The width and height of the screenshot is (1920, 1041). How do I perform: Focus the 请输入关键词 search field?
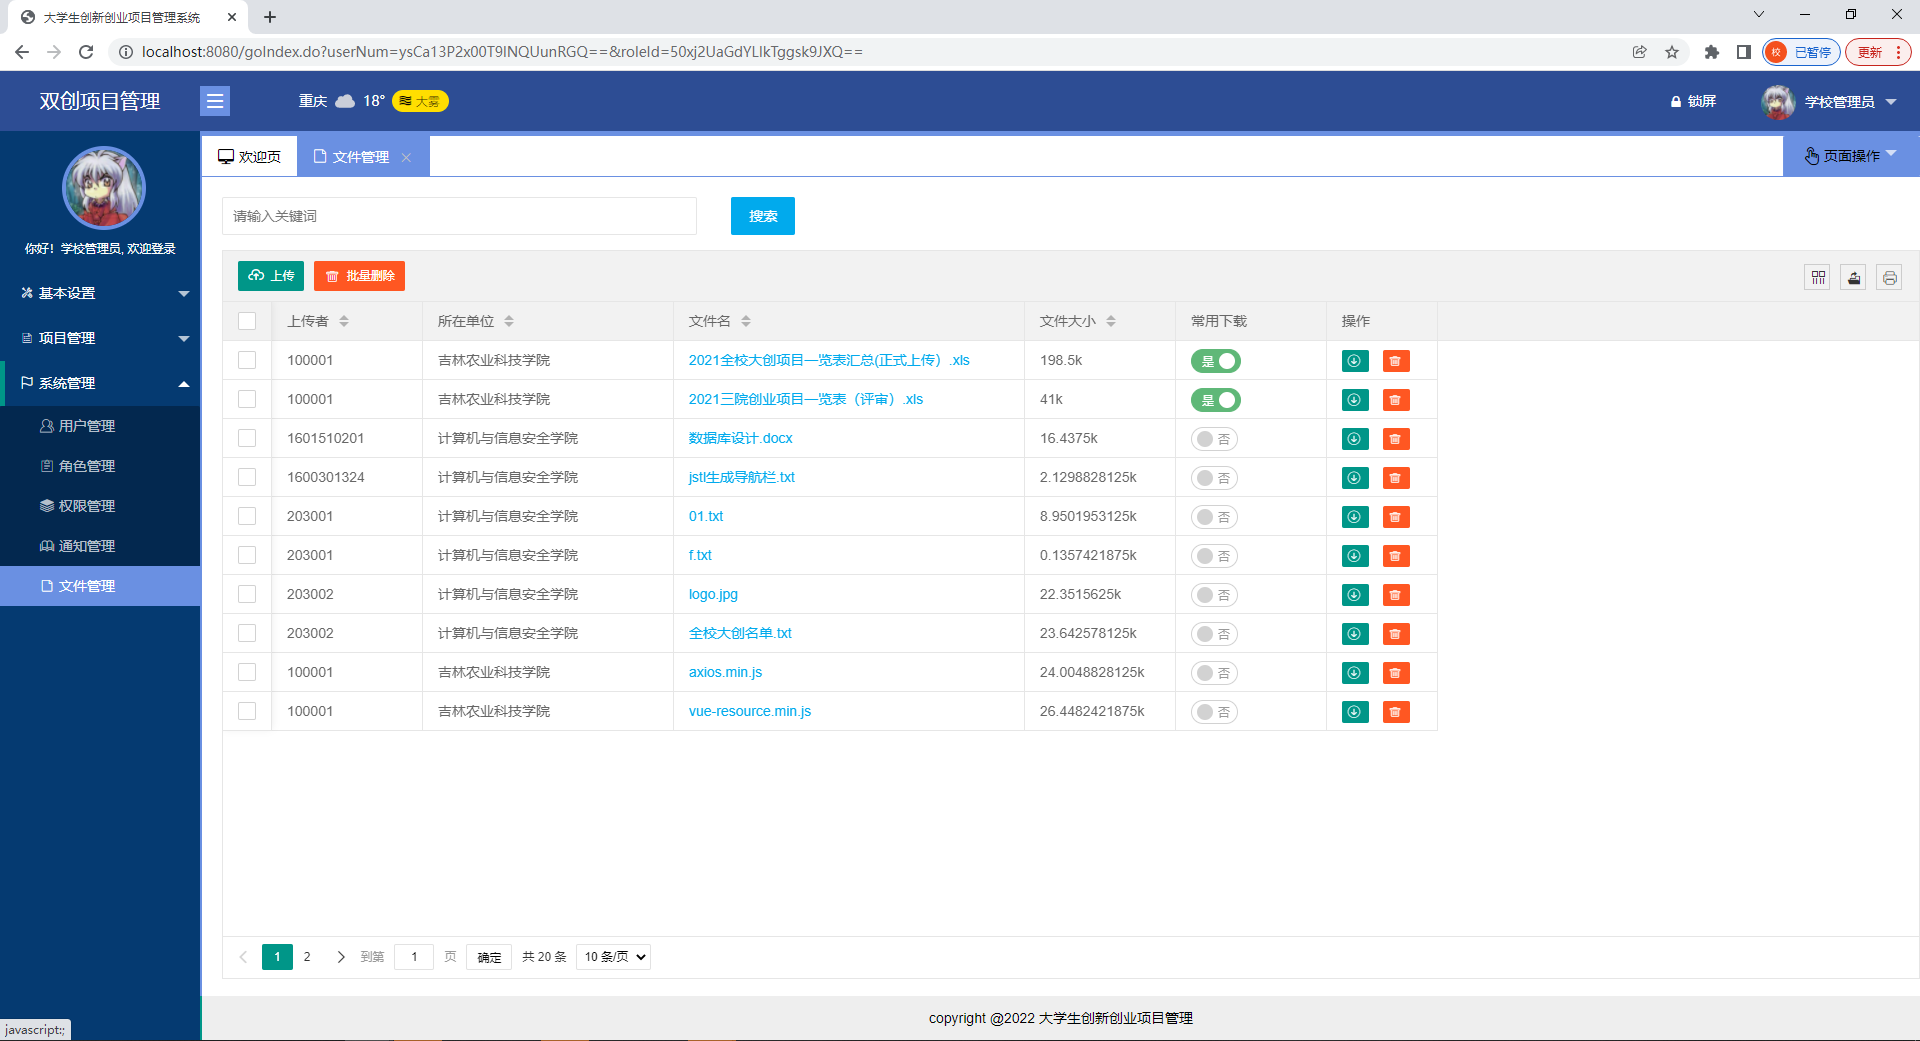[459, 216]
